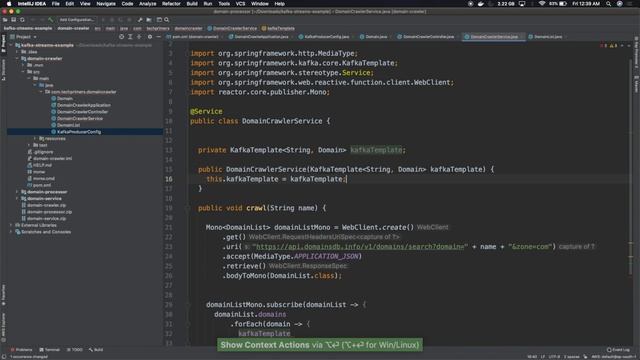Switch to DomainCrawlerApplication.java editor tab
Screen dimensions: 640x360
(261, 37)
